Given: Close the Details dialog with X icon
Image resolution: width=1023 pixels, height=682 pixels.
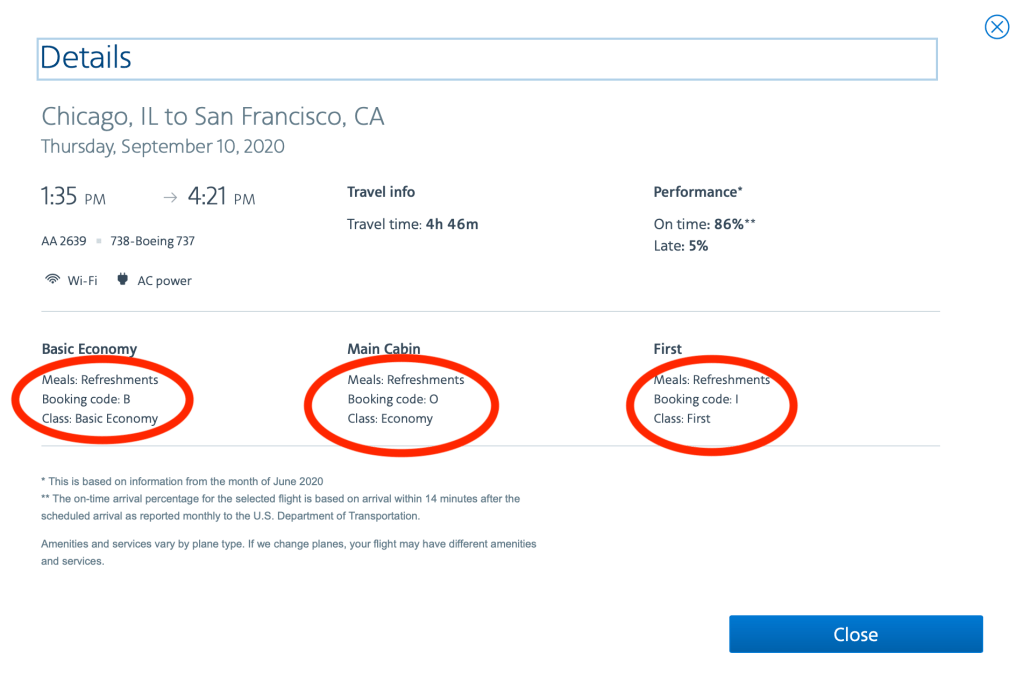Looking at the screenshot, I should (996, 27).
